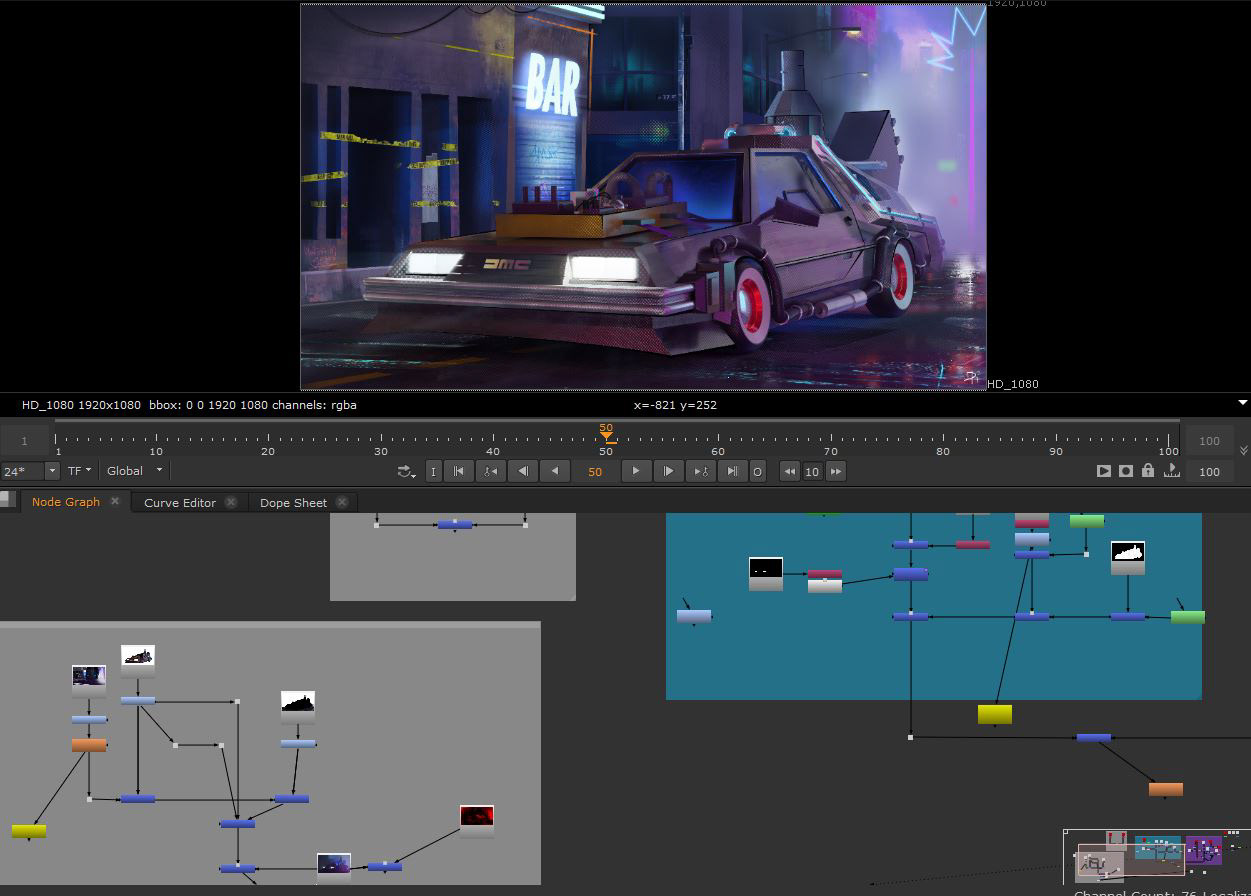This screenshot has width=1251, height=896.
Task: Click the current frame field showing 50
Action: click(595, 471)
